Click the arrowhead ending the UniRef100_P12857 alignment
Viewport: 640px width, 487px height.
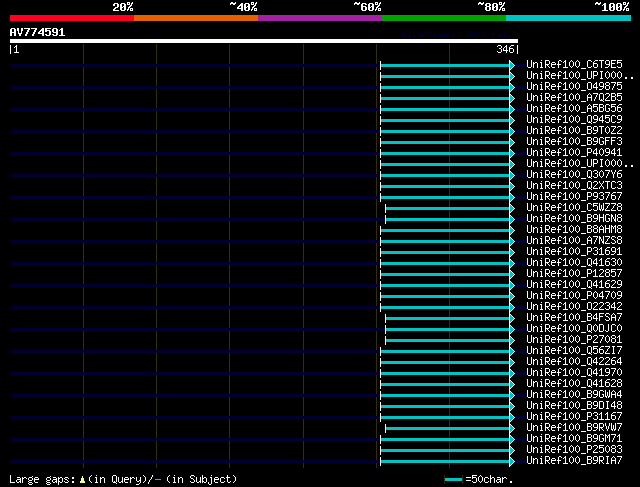point(512,274)
